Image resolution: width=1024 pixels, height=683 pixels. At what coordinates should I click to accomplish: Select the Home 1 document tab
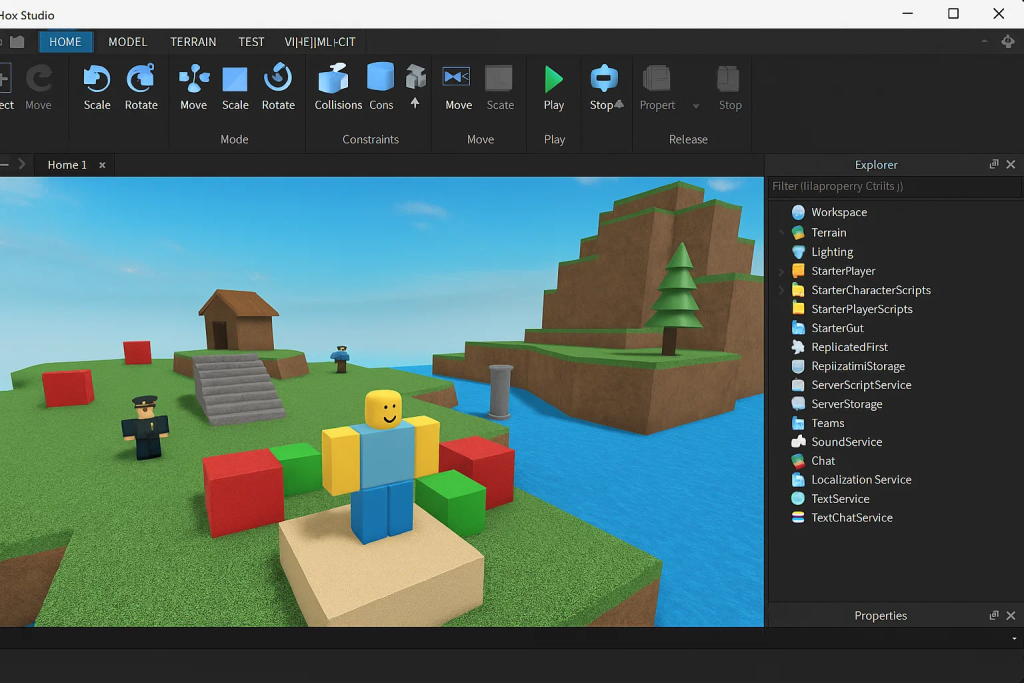pos(67,165)
